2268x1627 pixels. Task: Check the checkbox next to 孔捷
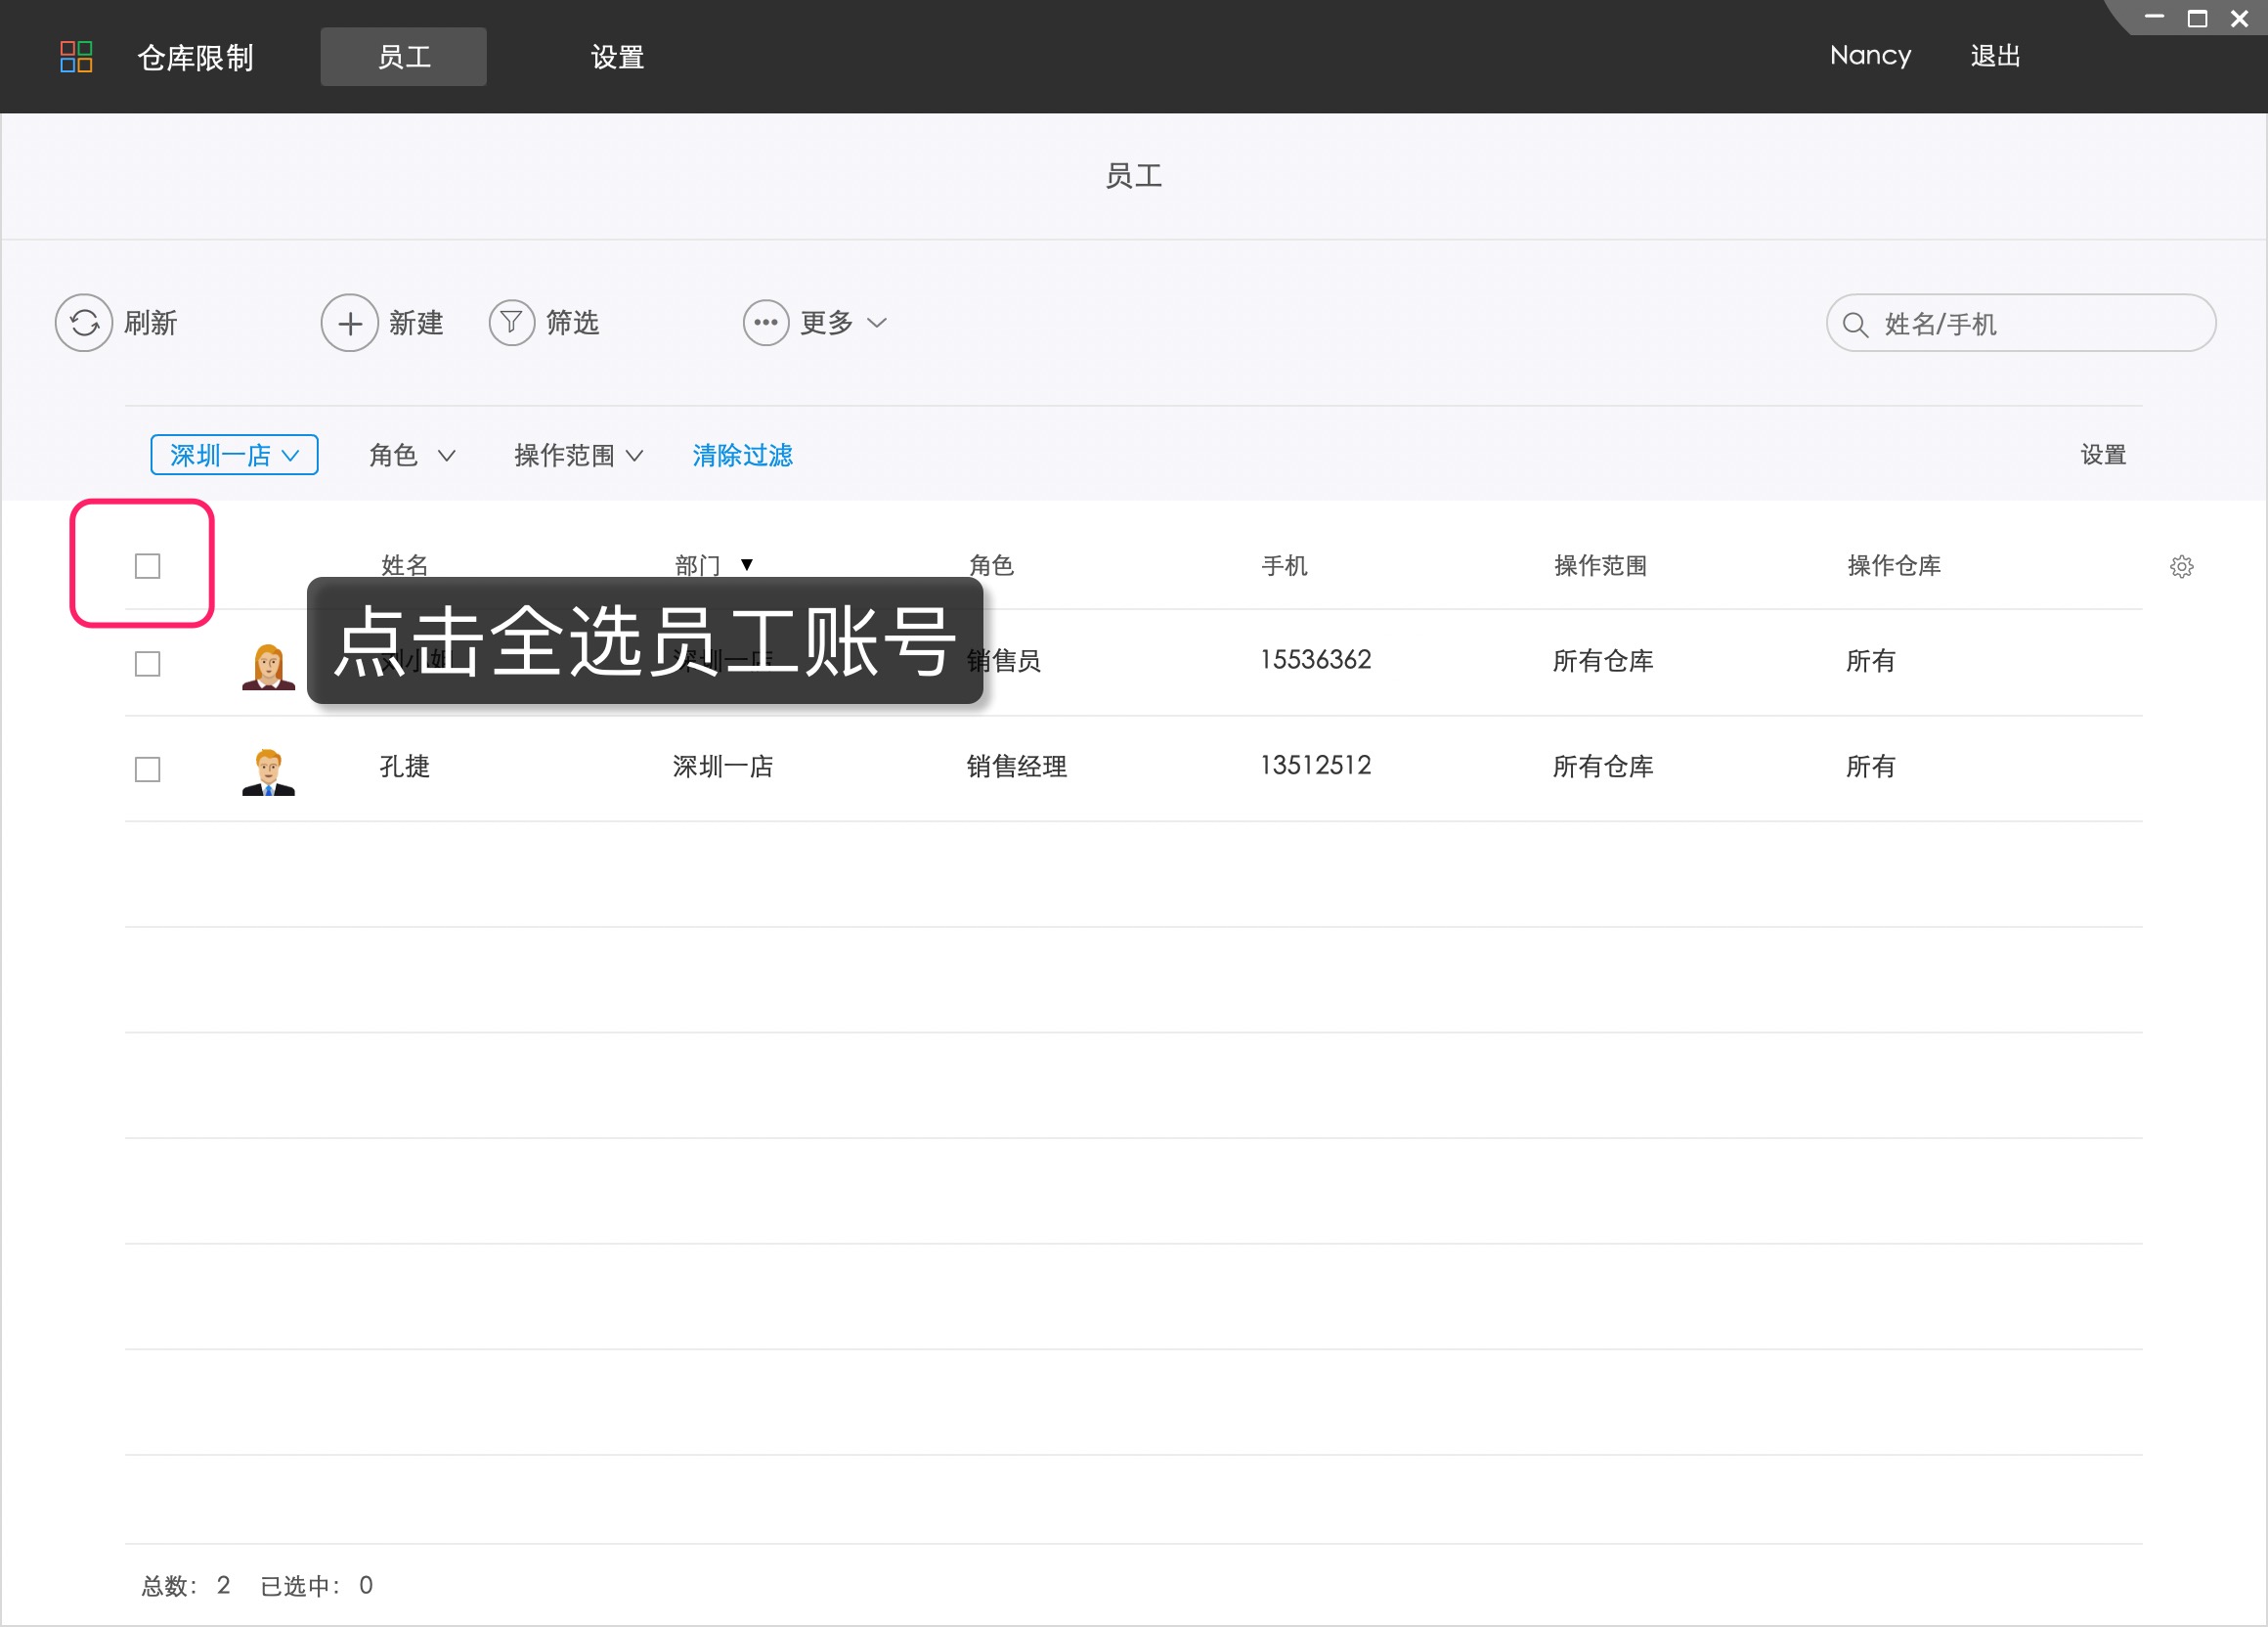pyautogui.click(x=146, y=769)
